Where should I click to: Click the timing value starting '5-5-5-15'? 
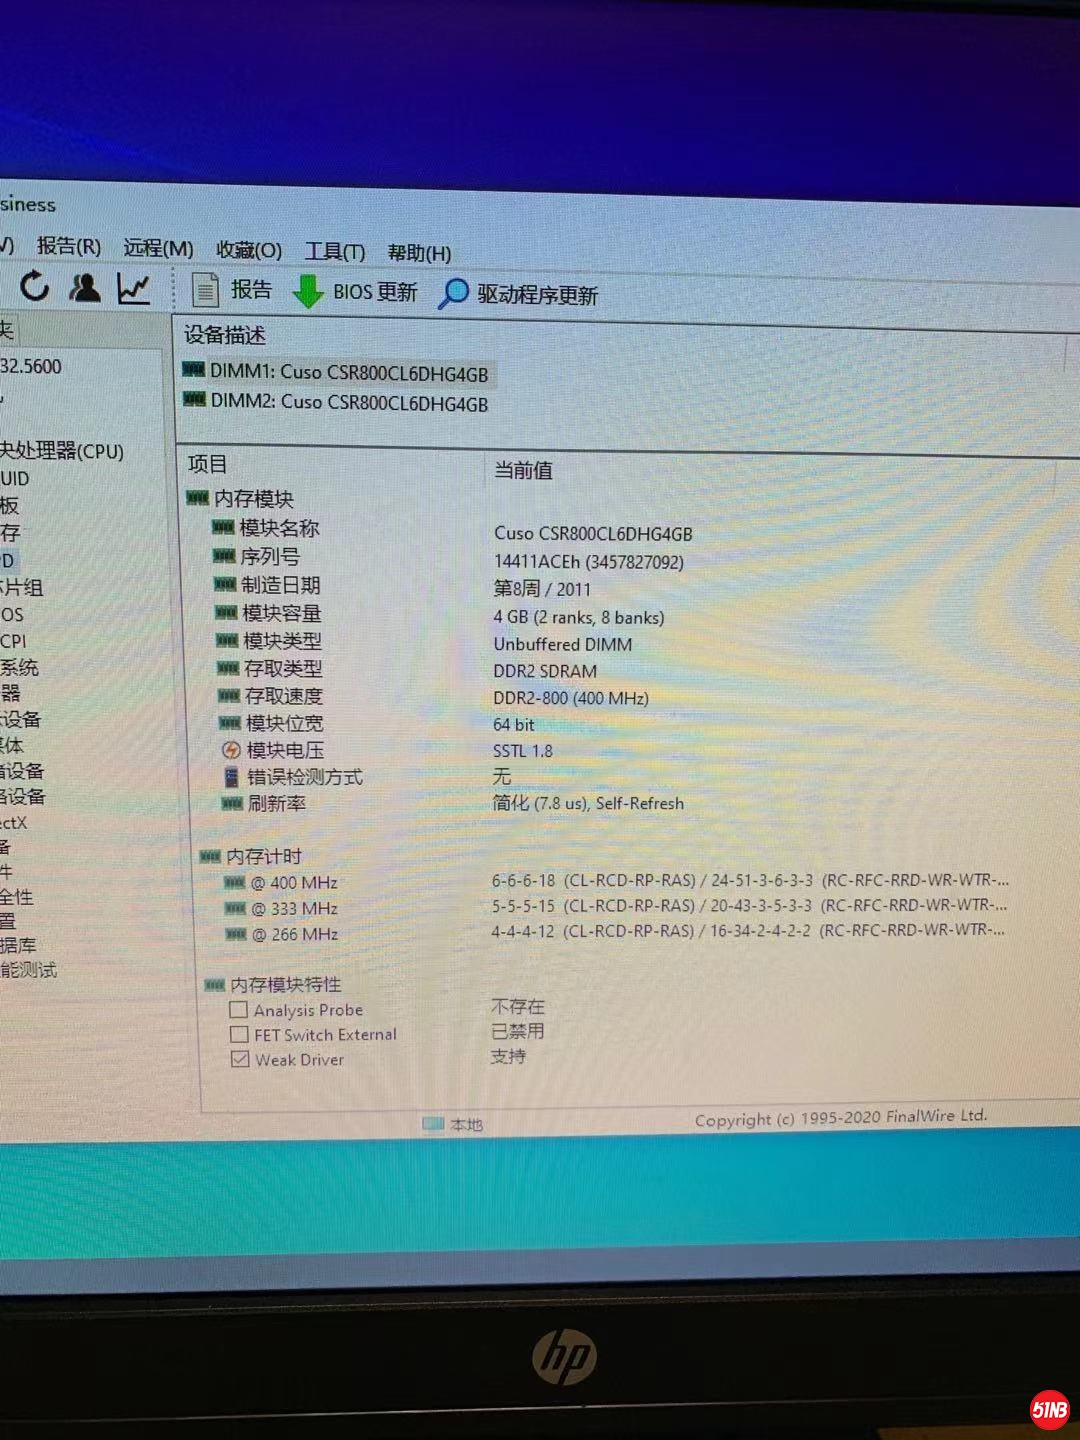749,906
